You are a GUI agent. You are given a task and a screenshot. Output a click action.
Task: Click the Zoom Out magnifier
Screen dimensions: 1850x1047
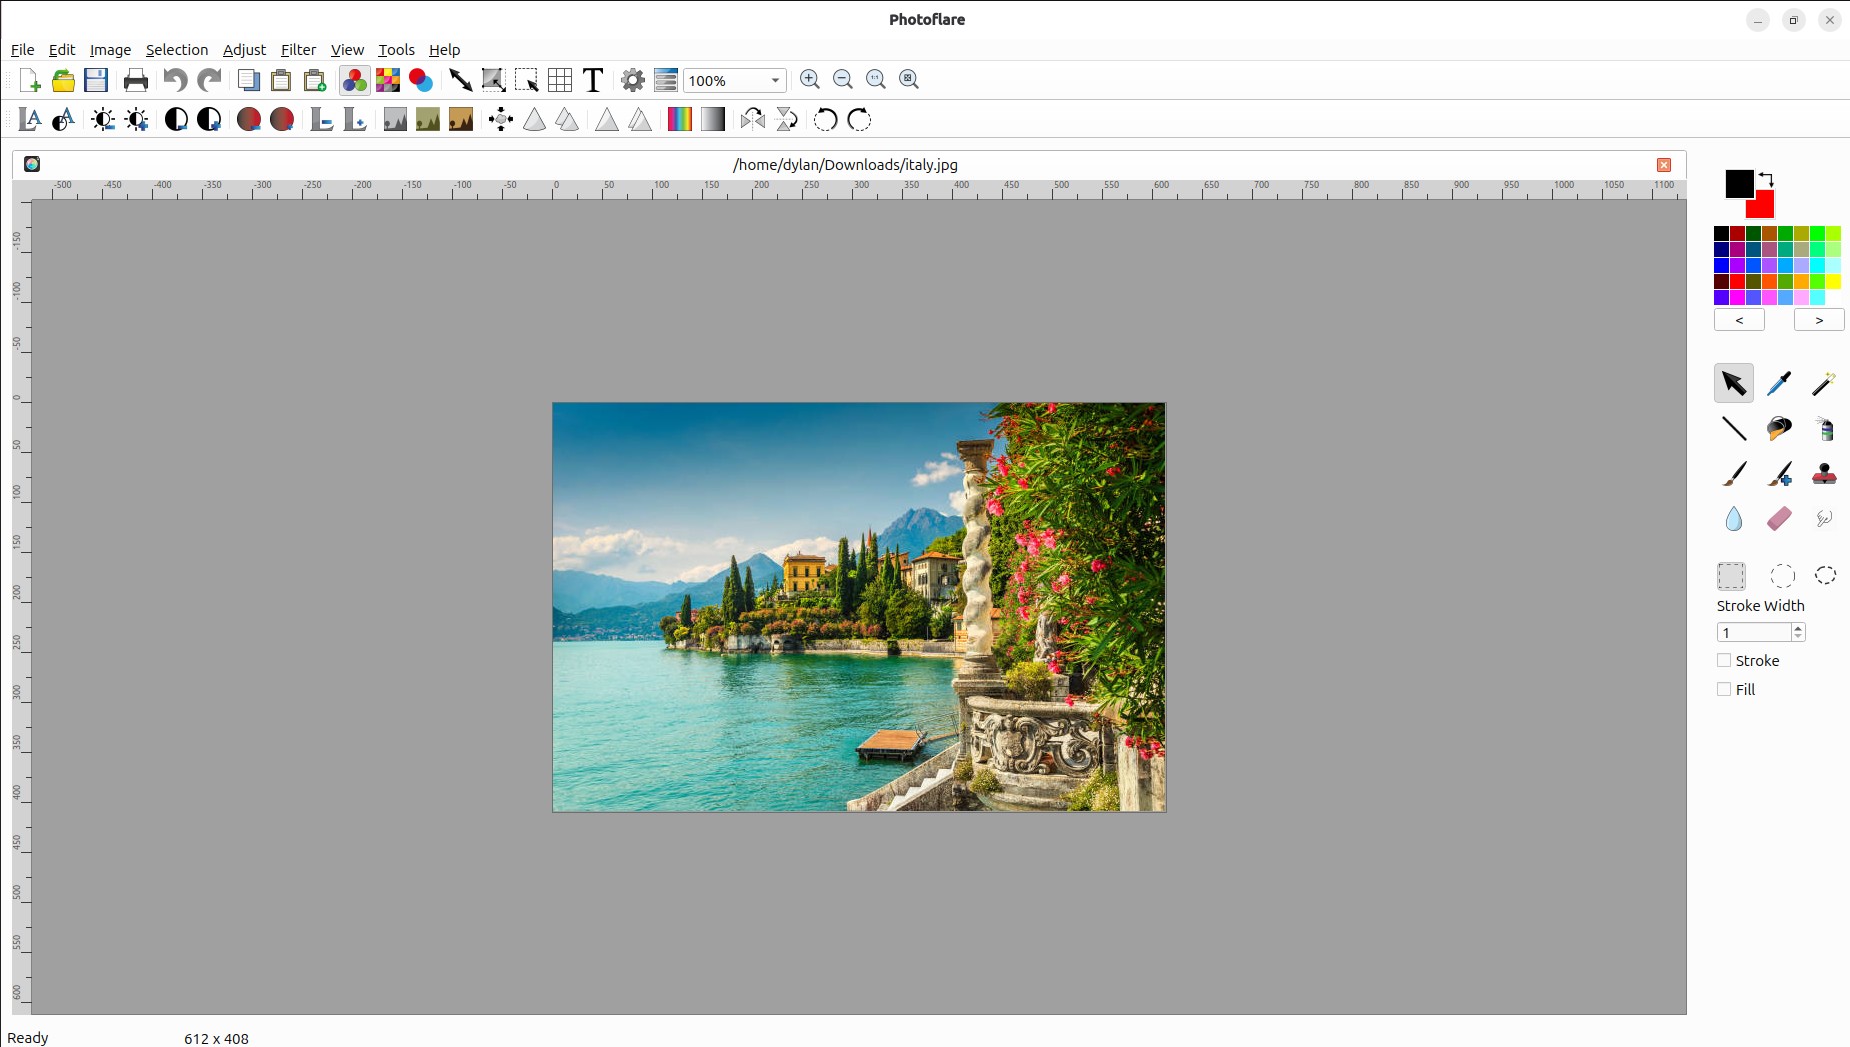[843, 79]
